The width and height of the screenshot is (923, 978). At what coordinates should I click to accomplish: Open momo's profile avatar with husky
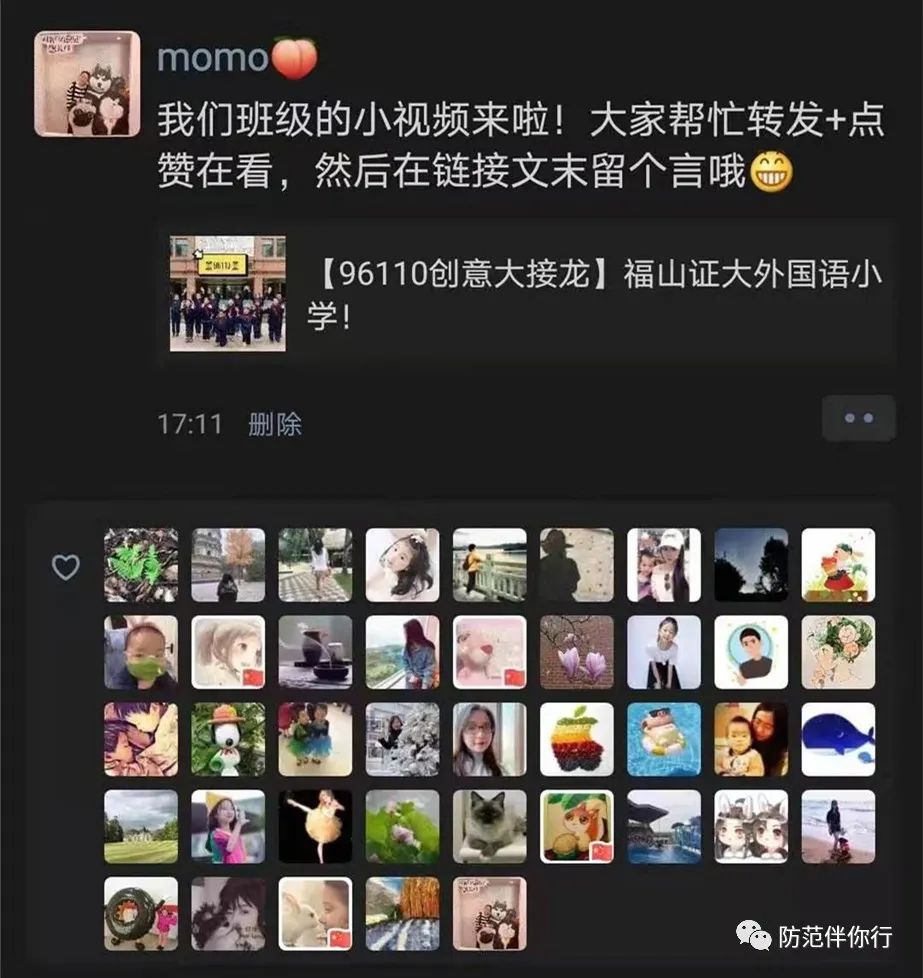point(87,84)
